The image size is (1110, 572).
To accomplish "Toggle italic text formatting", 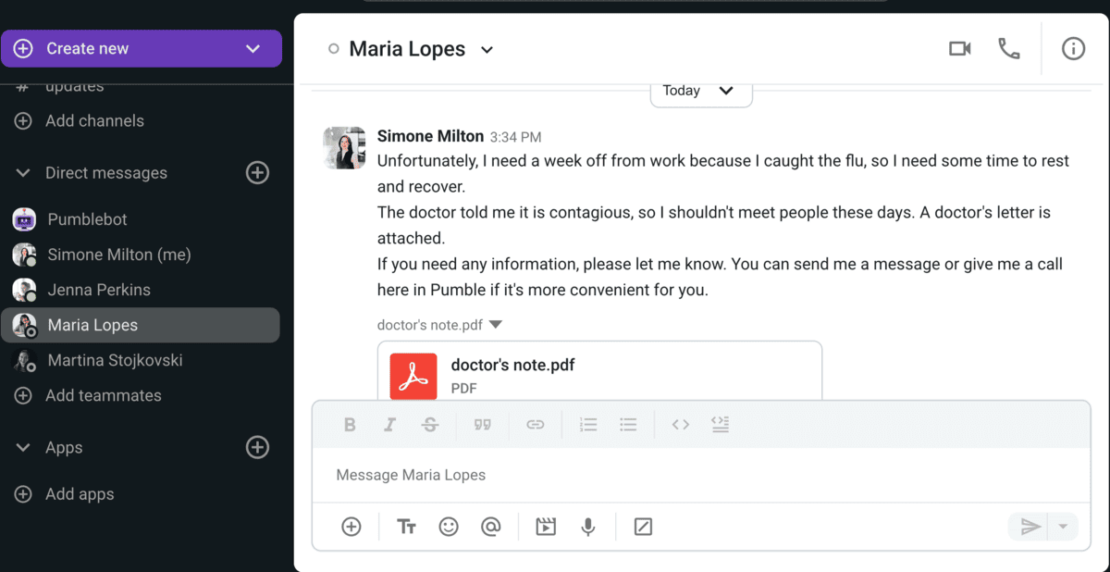I will pyautogui.click(x=390, y=425).
